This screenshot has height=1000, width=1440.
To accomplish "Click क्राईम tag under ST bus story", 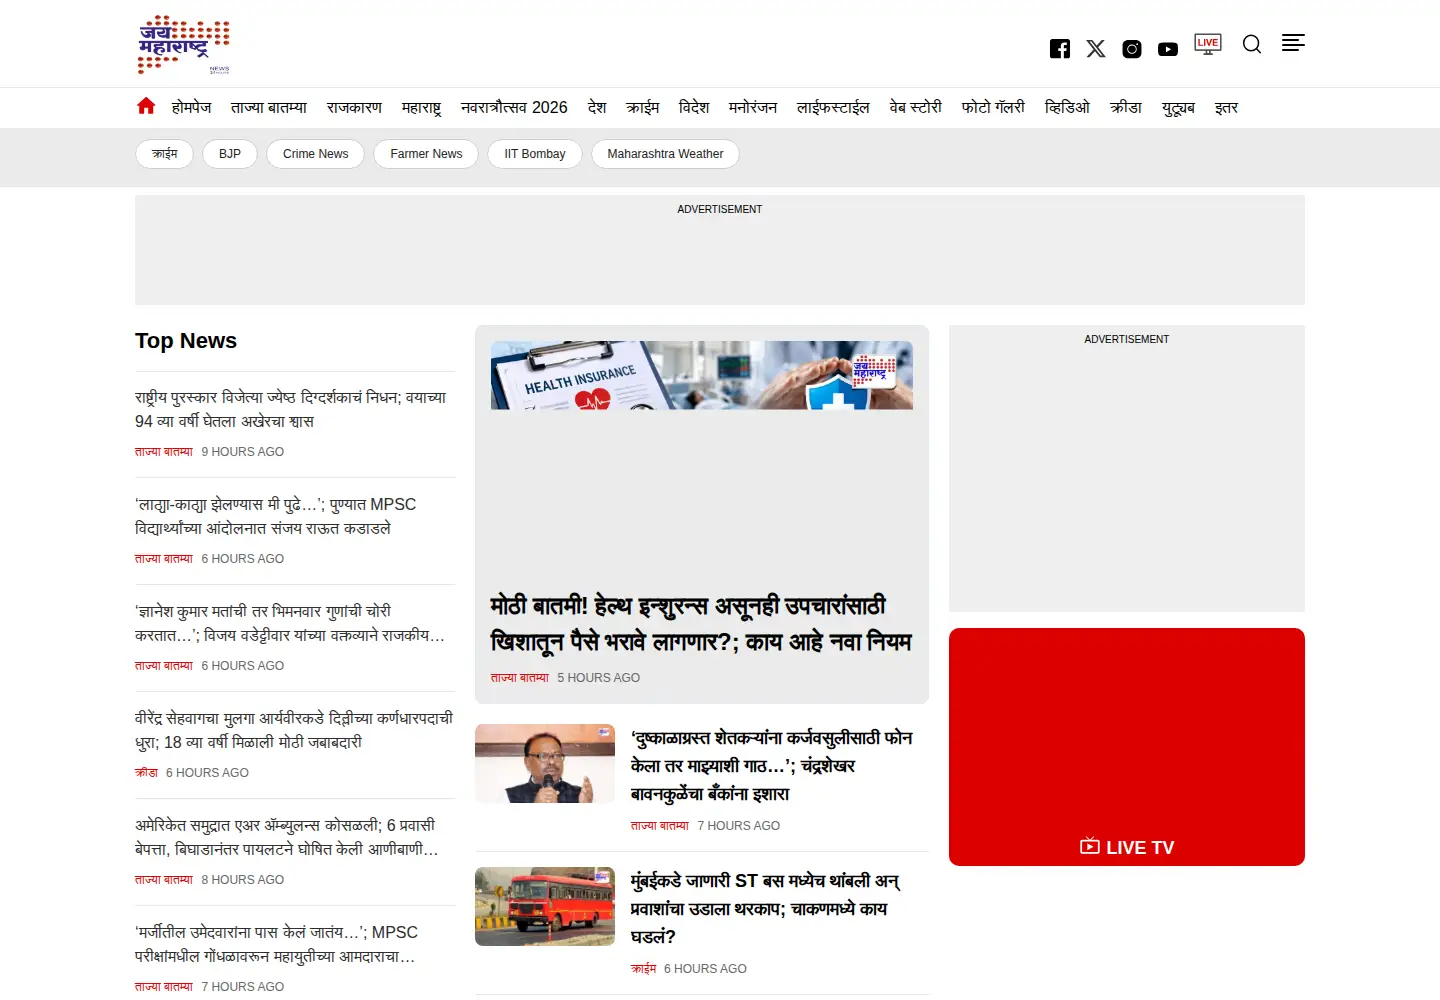I will pyautogui.click(x=643, y=969).
